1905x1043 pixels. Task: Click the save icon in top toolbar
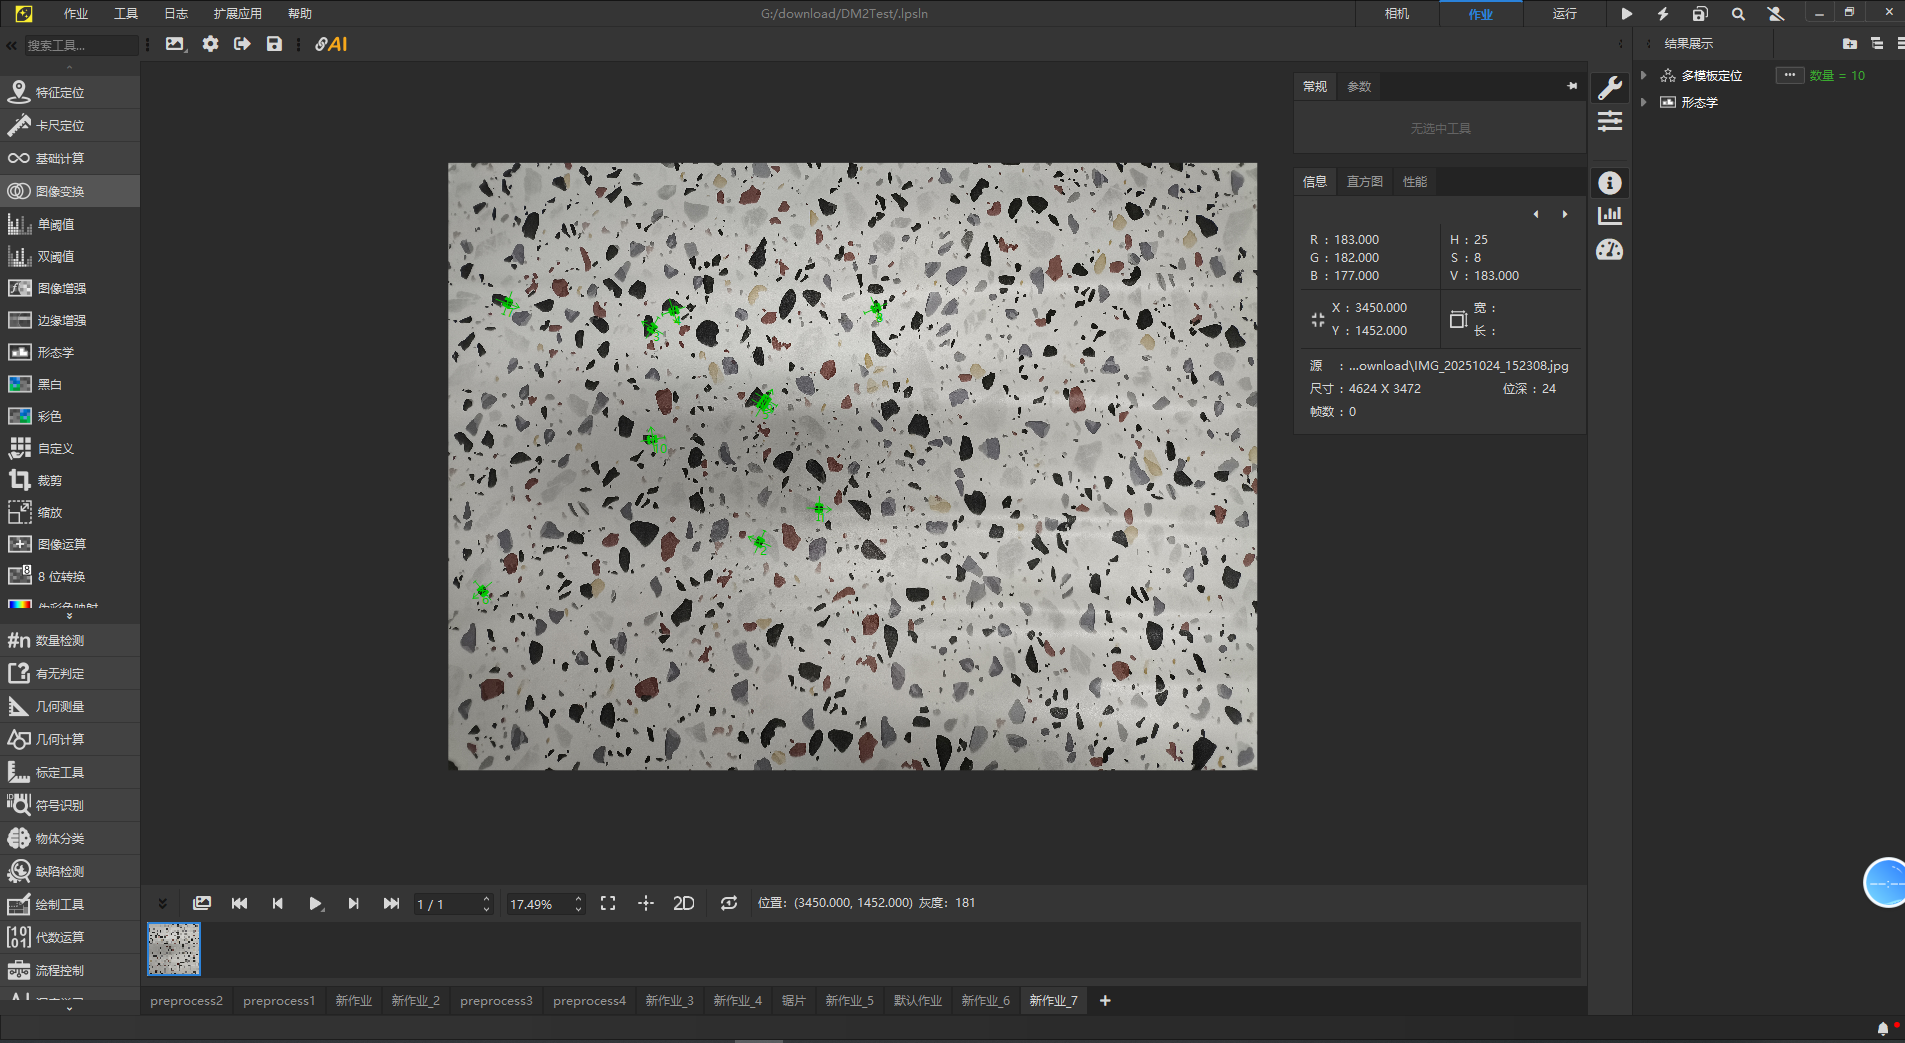tap(274, 44)
